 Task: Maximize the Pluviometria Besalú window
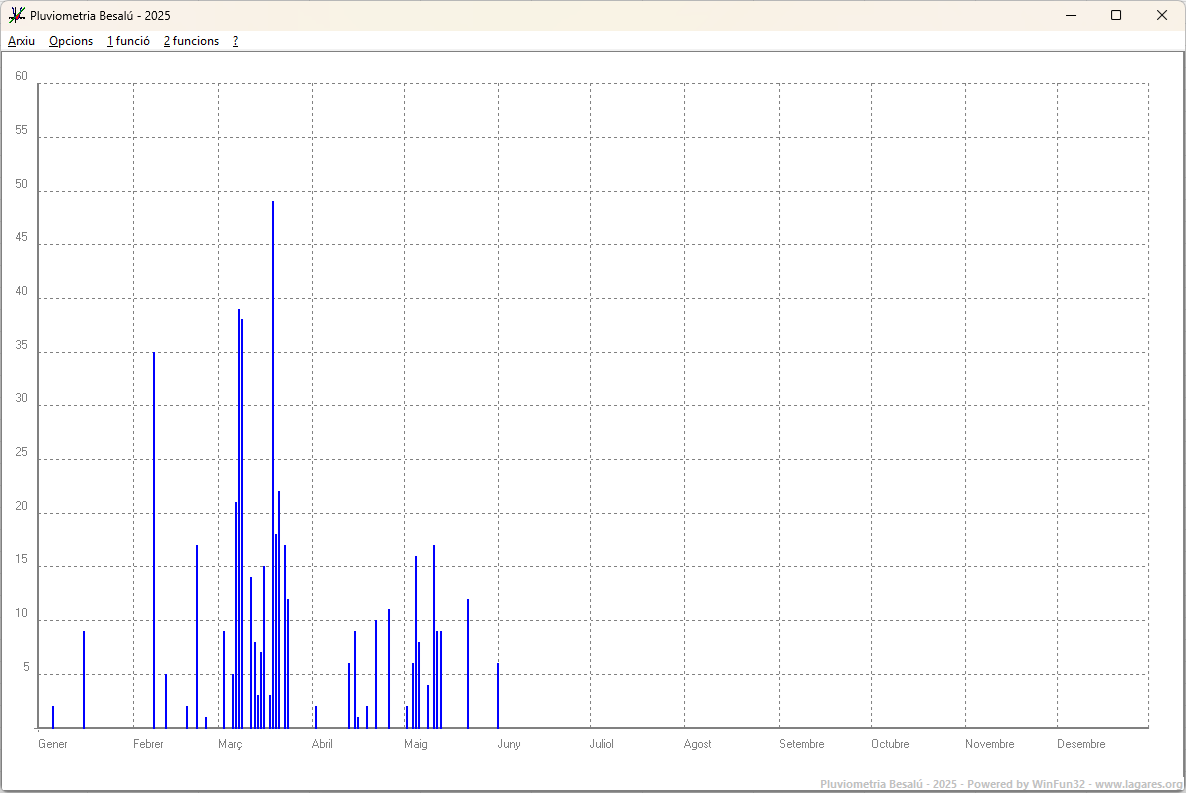point(1116,15)
